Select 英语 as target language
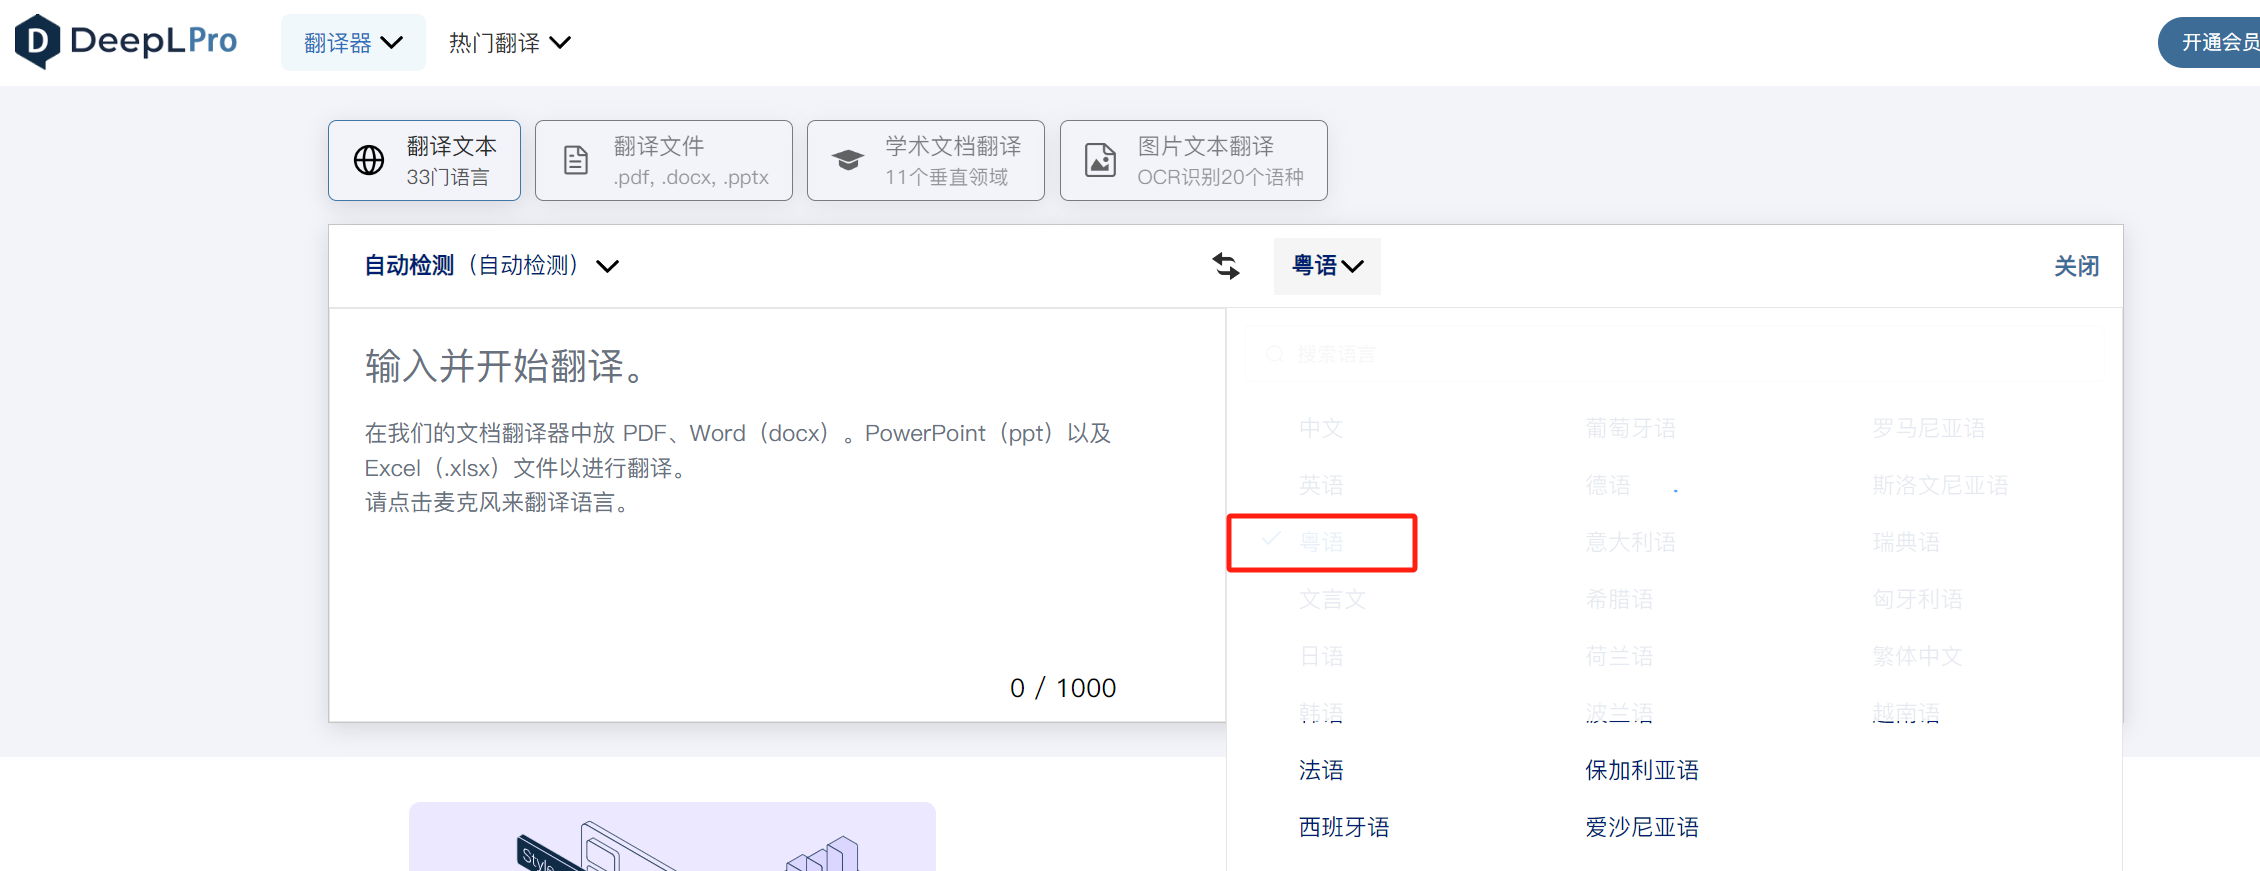Viewport: 2260px width, 871px height. pyautogui.click(x=1321, y=485)
